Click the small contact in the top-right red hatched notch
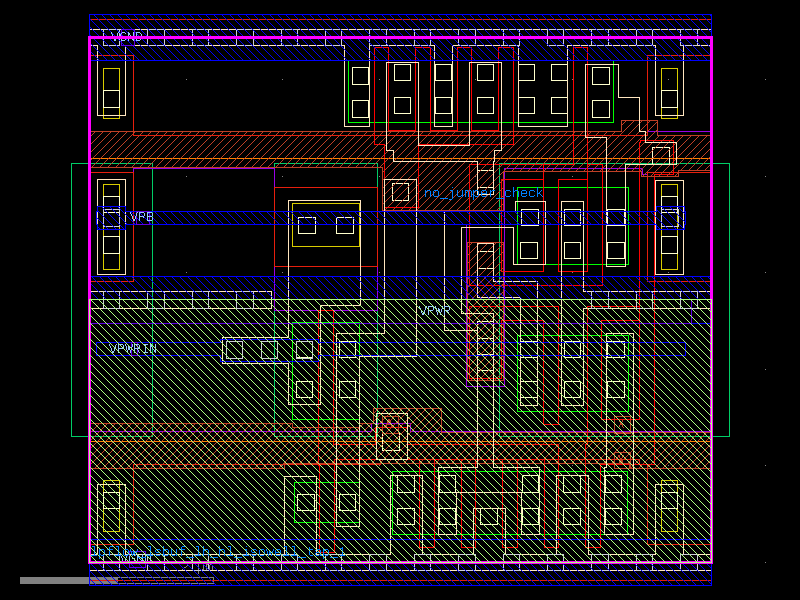This screenshot has height=600, width=800. pyautogui.click(x=660, y=155)
